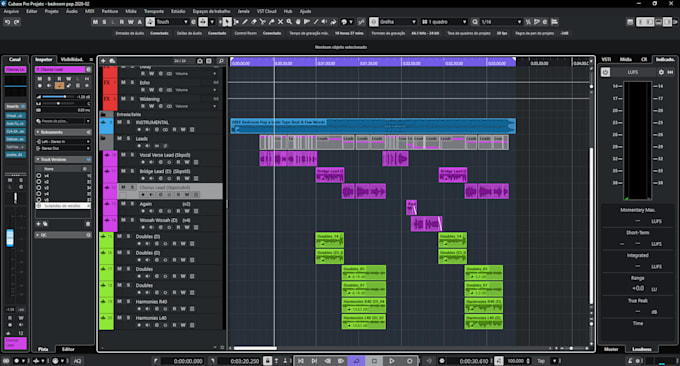This screenshot has width=680, height=366.
Task: Switch to the Master tab in right zone
Action: click(x=611, y=349)
